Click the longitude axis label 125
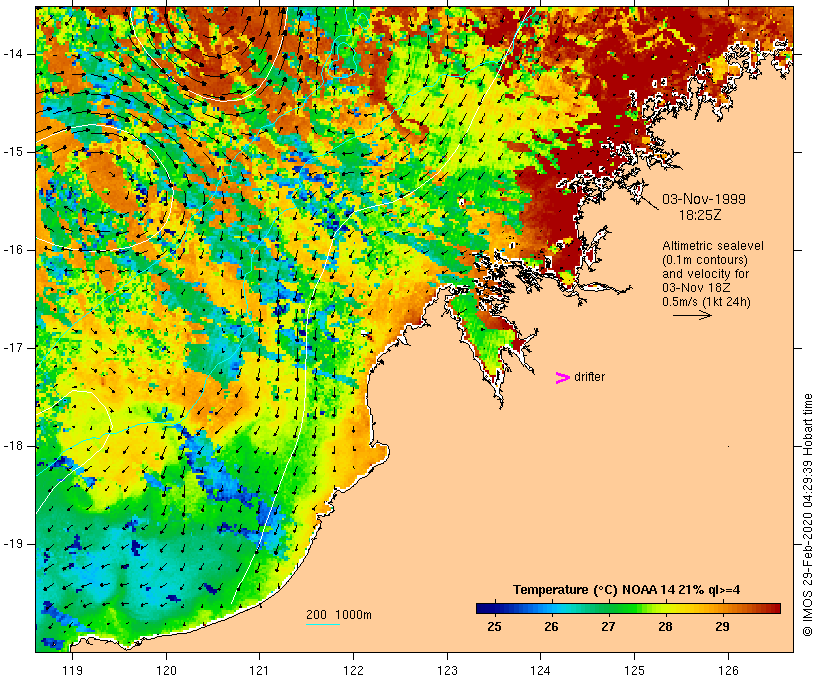Image resolution: width=820 pixels, height=680 pixels. click(634, 670)
